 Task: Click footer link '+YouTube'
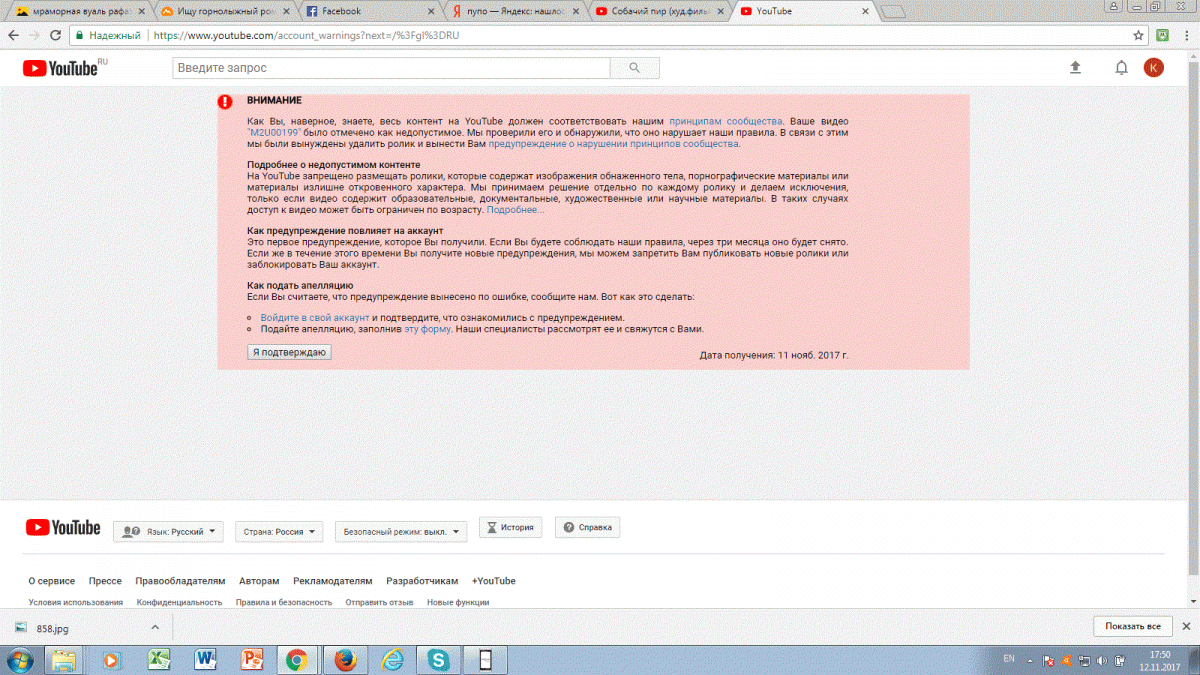(494, 581)
